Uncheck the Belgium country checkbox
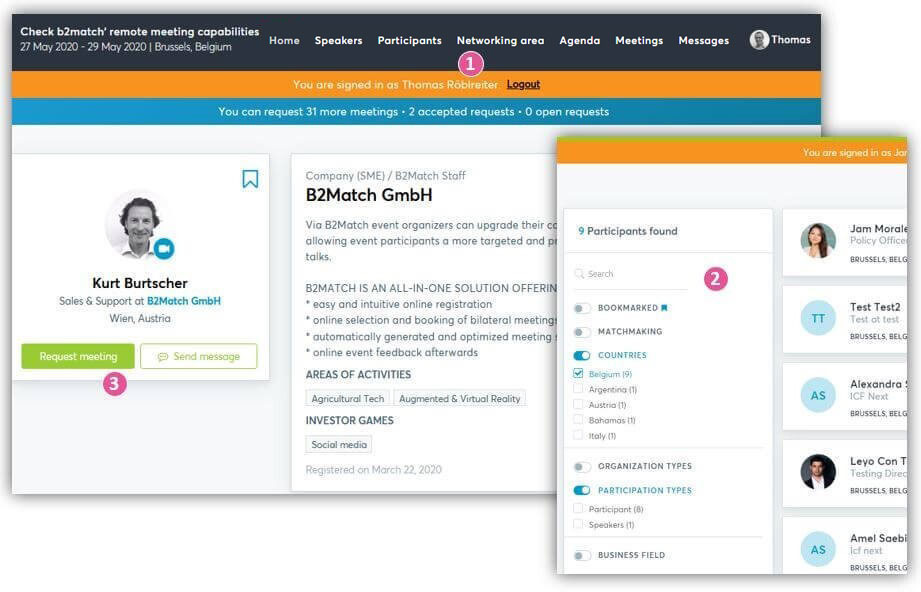 578,374
